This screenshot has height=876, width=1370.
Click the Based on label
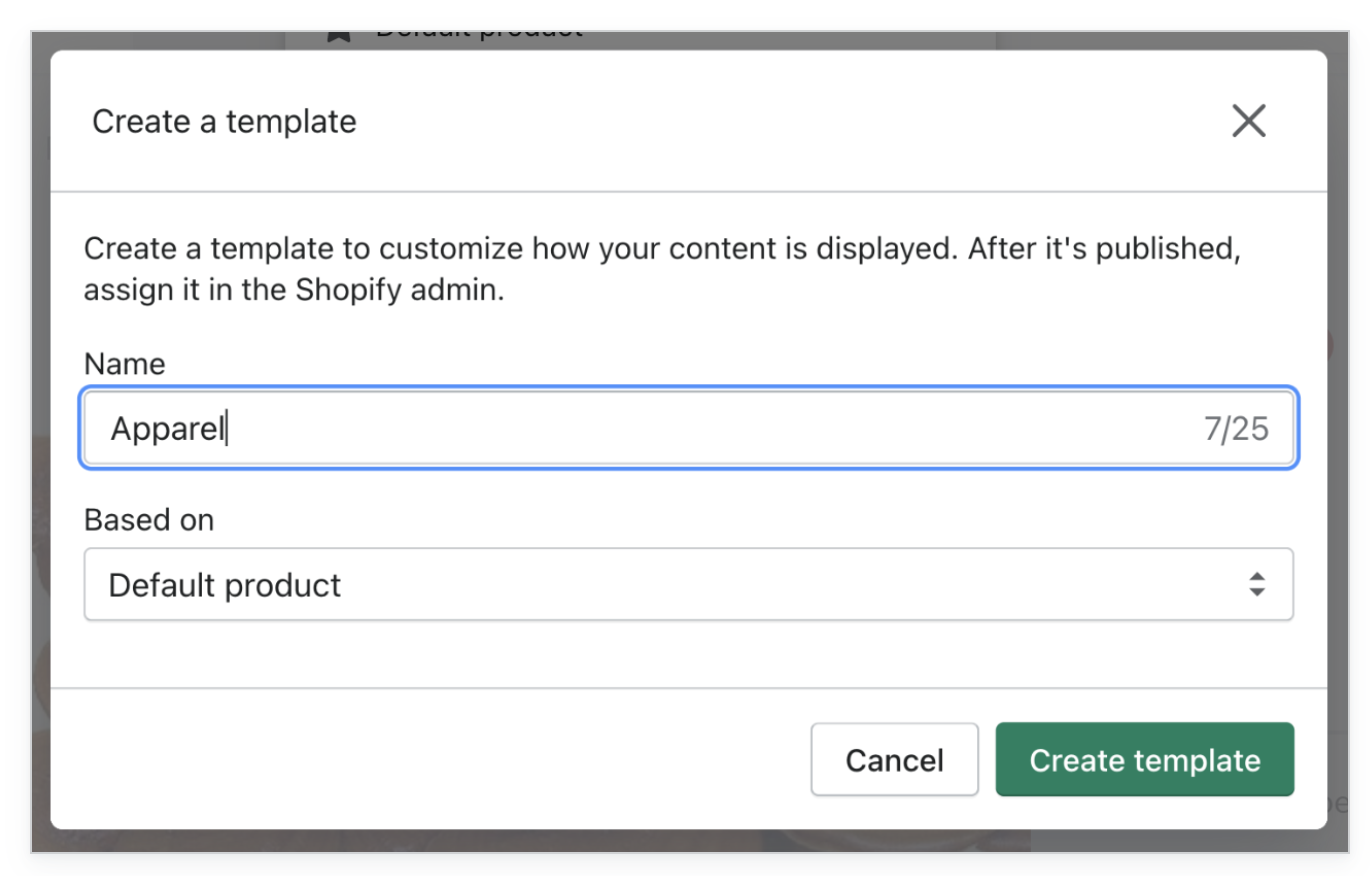pyautogui.click(x=149, y=520)
